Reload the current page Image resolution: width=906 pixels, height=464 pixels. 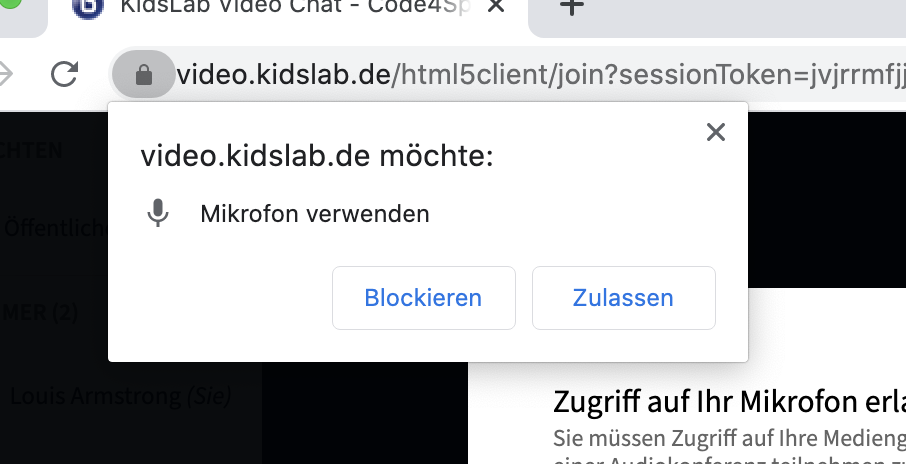pyautogui.click(x=65, y=73)
